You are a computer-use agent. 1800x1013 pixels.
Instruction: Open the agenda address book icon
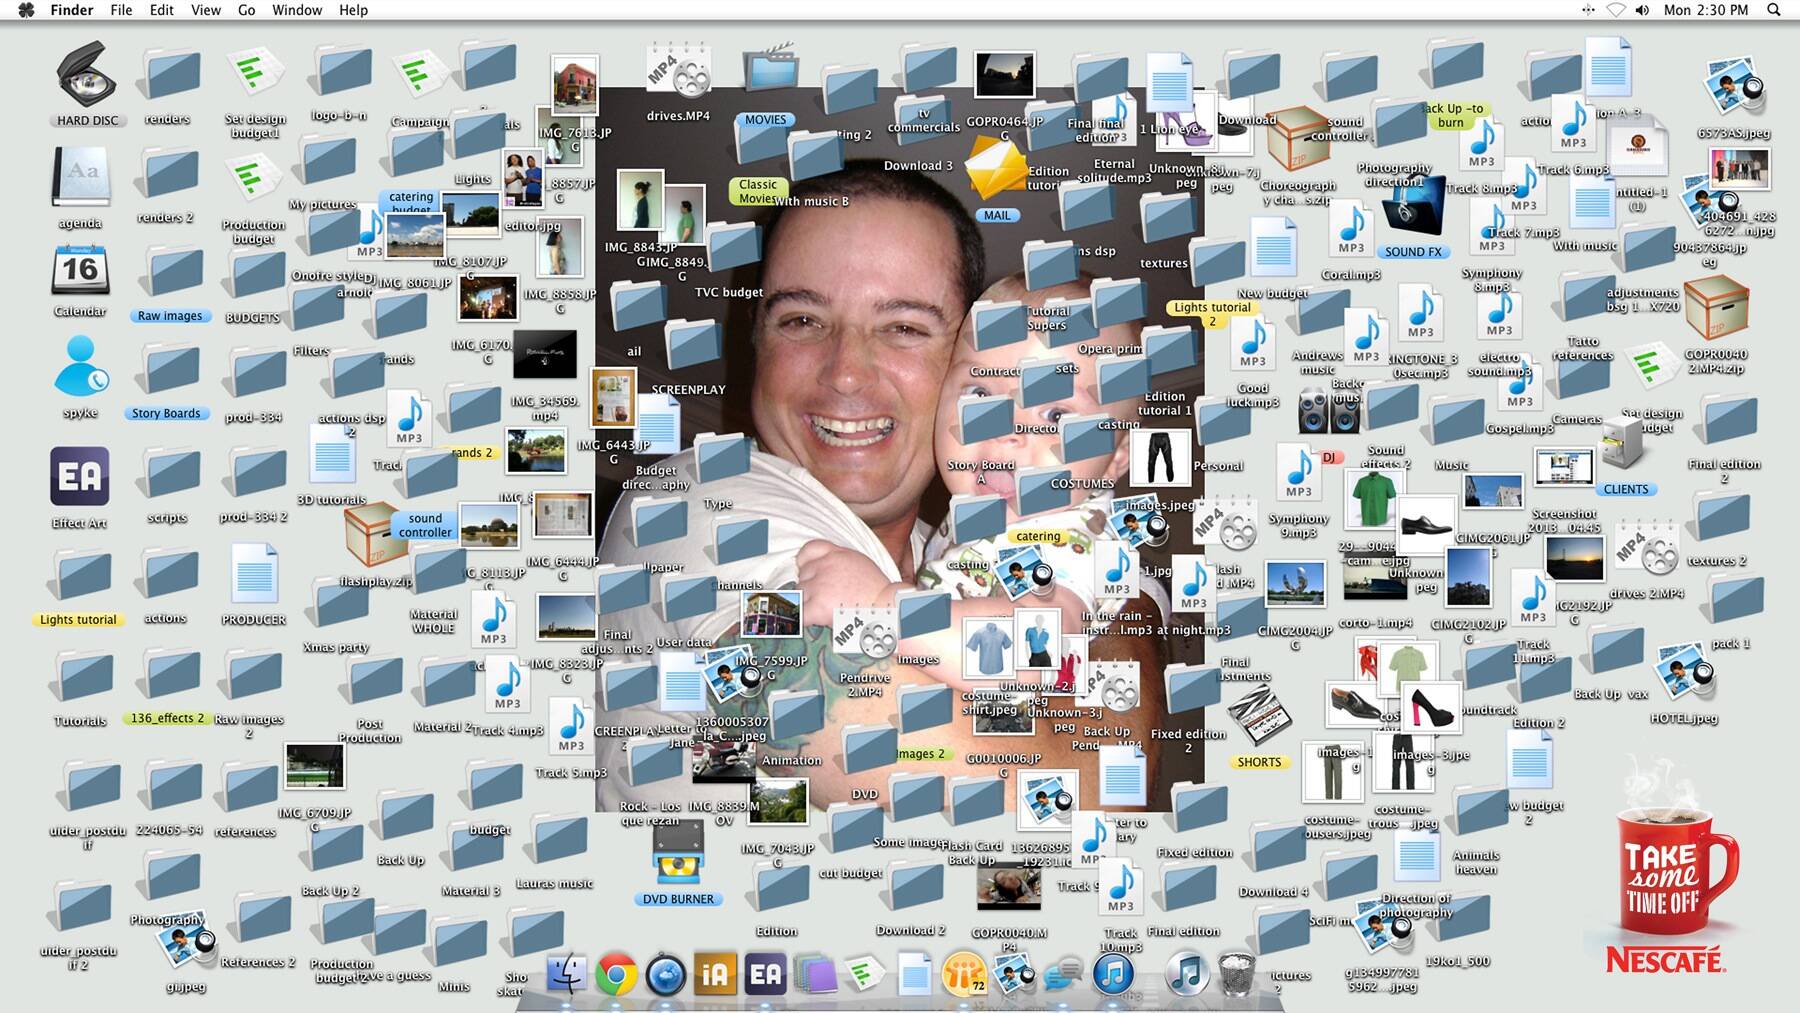click(81, 177)
